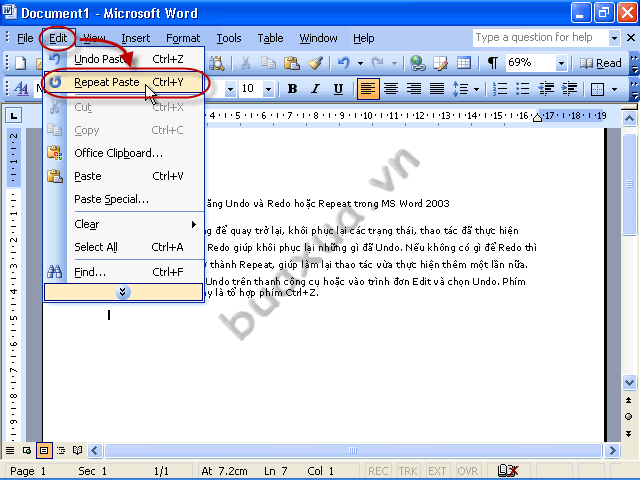
Task: Toggle Print Layout view button
Action: click(x=44, y=451)
